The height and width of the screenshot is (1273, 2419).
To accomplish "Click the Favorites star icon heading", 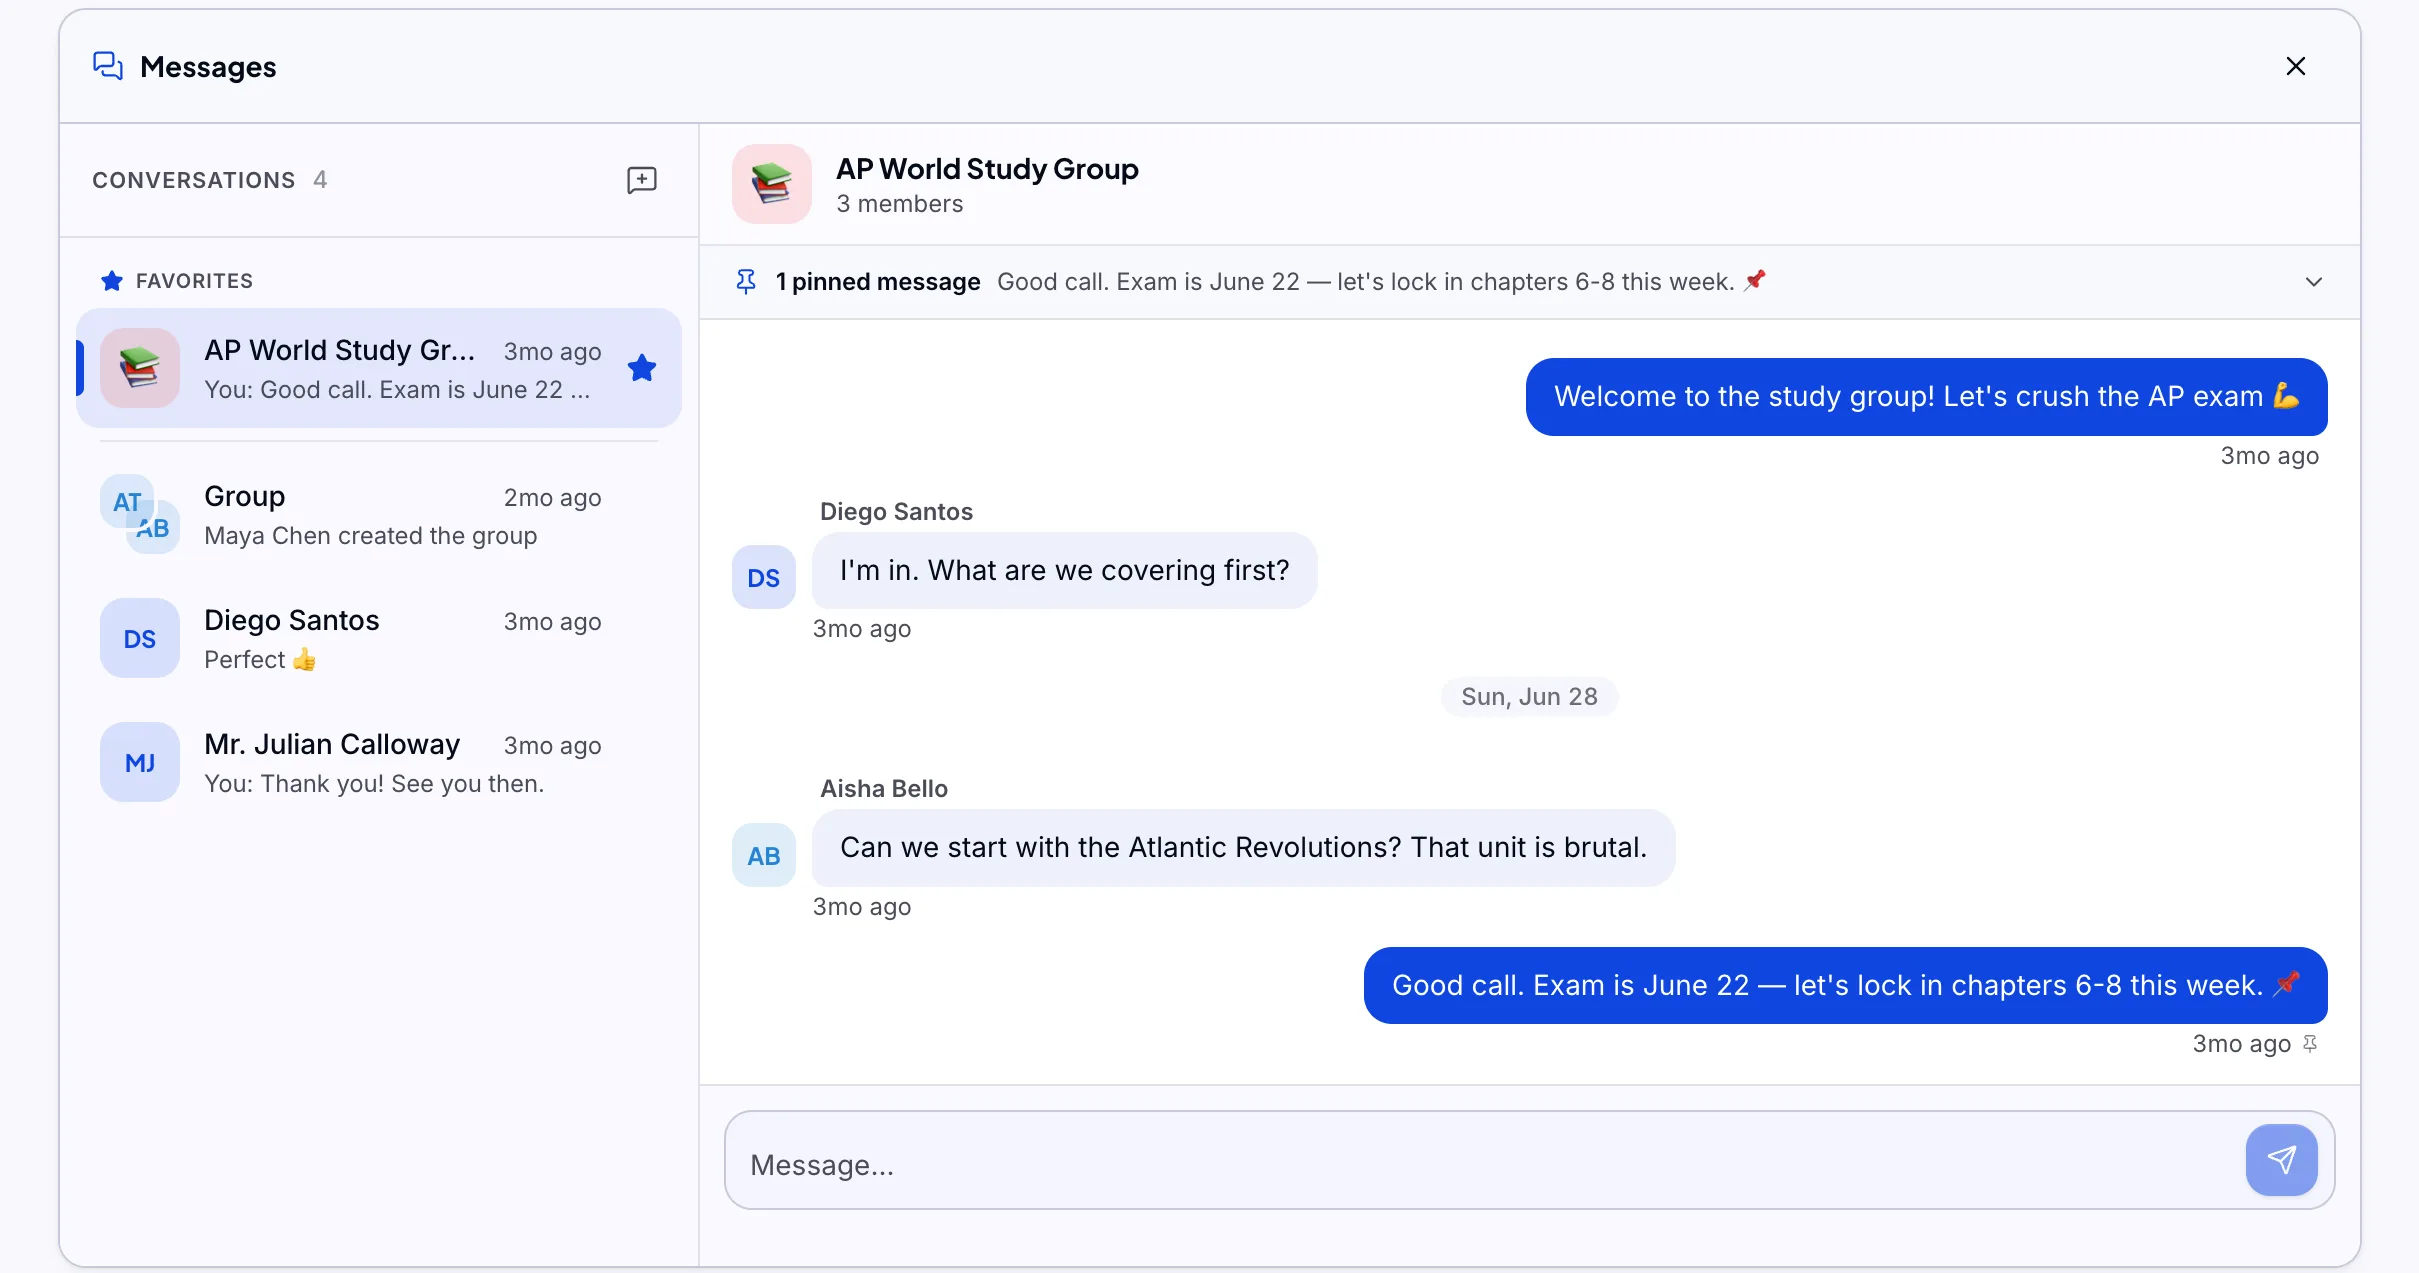I will pos(112,281).
